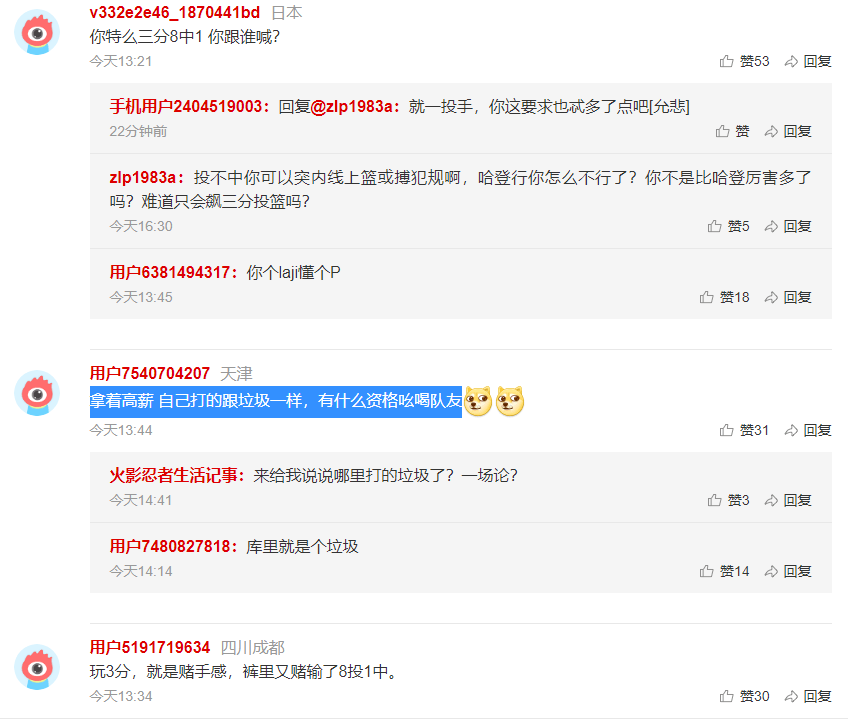Reply to v332e2e46's comment from 13:21
Viewport: 848px width, 727px height.
(x=808, y=61)
